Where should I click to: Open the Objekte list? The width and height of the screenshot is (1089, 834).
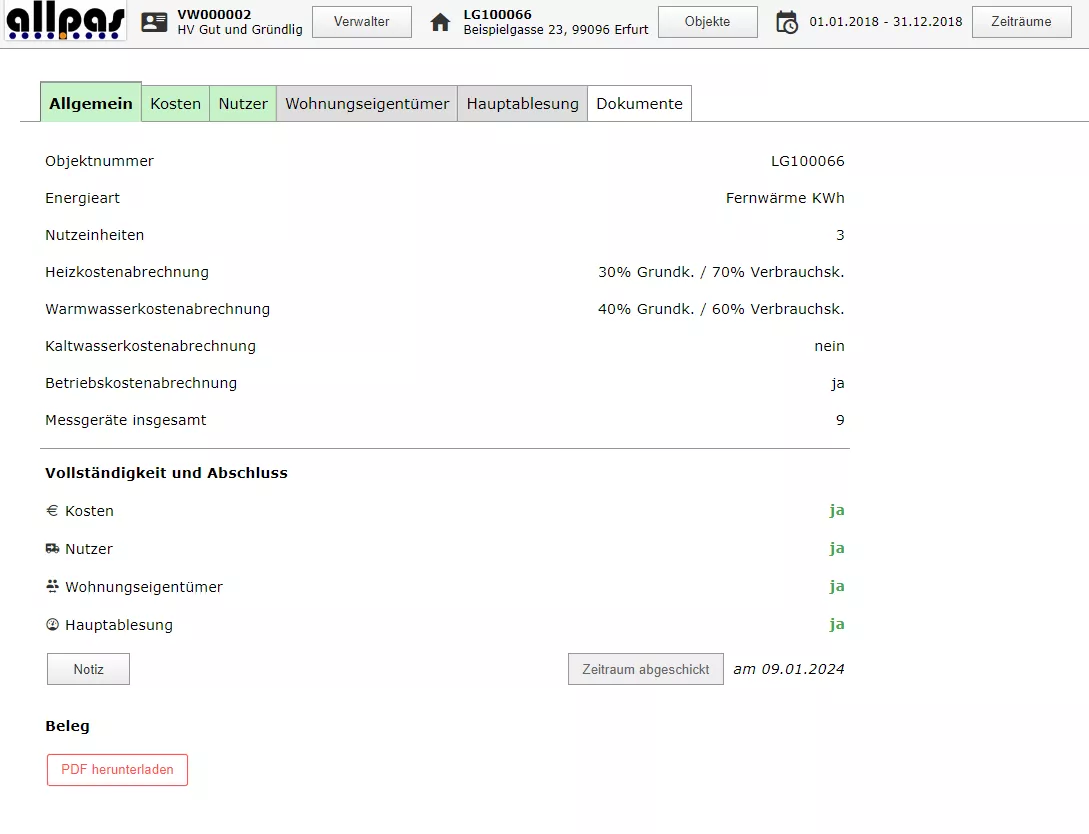pyautogui.click(x=707, y=22)
